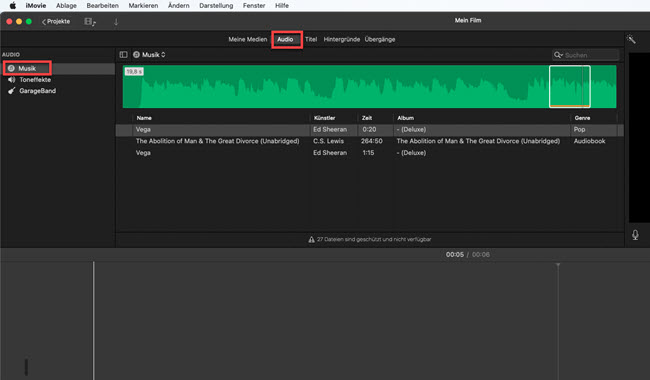Select GarageBand in the audio sidebar
Image resolution: width=650 pixels, height=380 pixels.
(x=37, y=91)
